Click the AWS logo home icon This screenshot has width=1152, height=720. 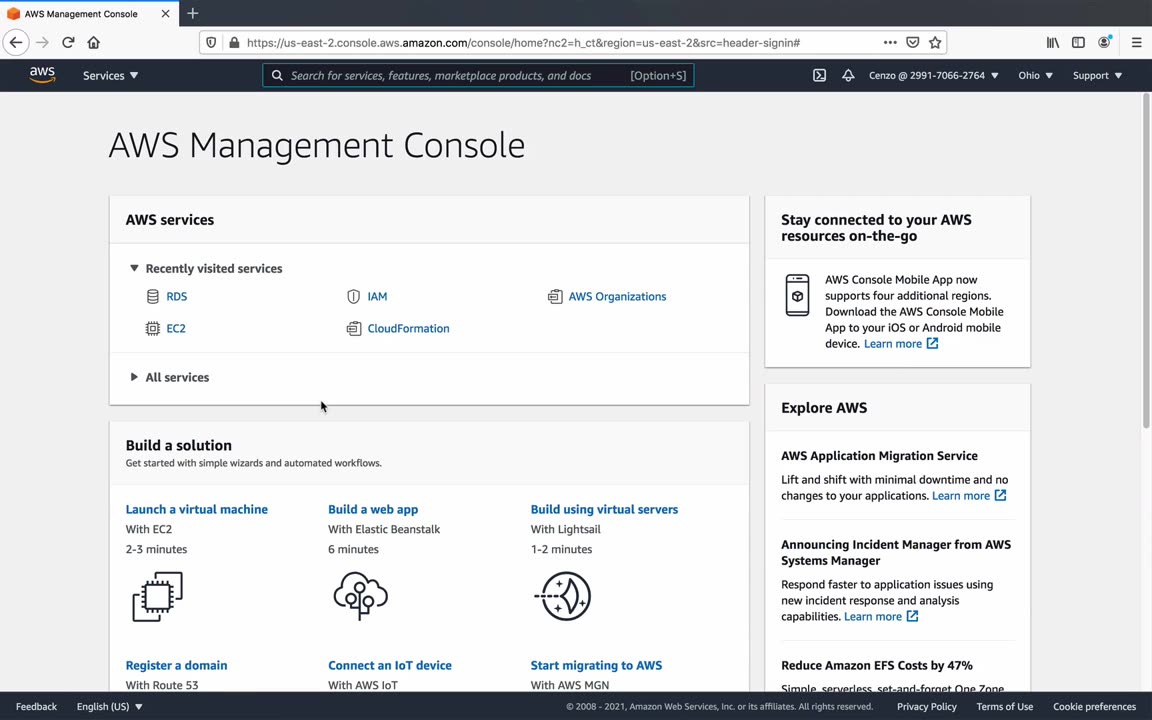pos(42,75)
